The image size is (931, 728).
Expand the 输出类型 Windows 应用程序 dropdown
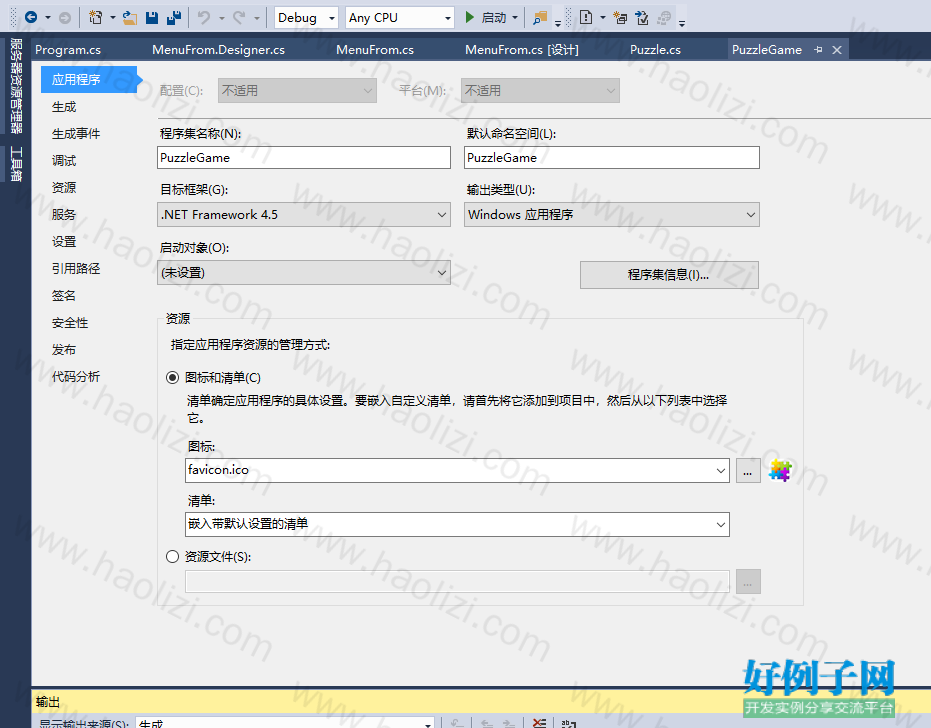click(x=612, y=215)
